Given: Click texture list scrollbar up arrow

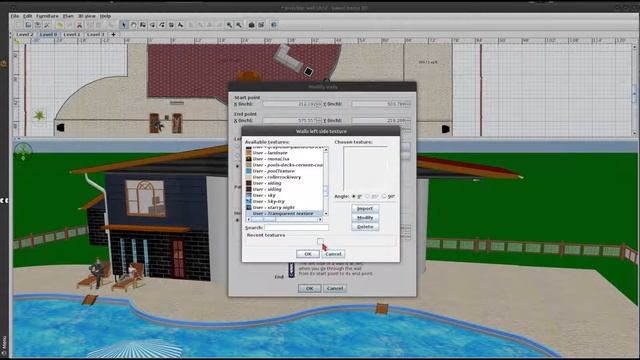Looking at the screenshot, I should click(x=326, y=150).
